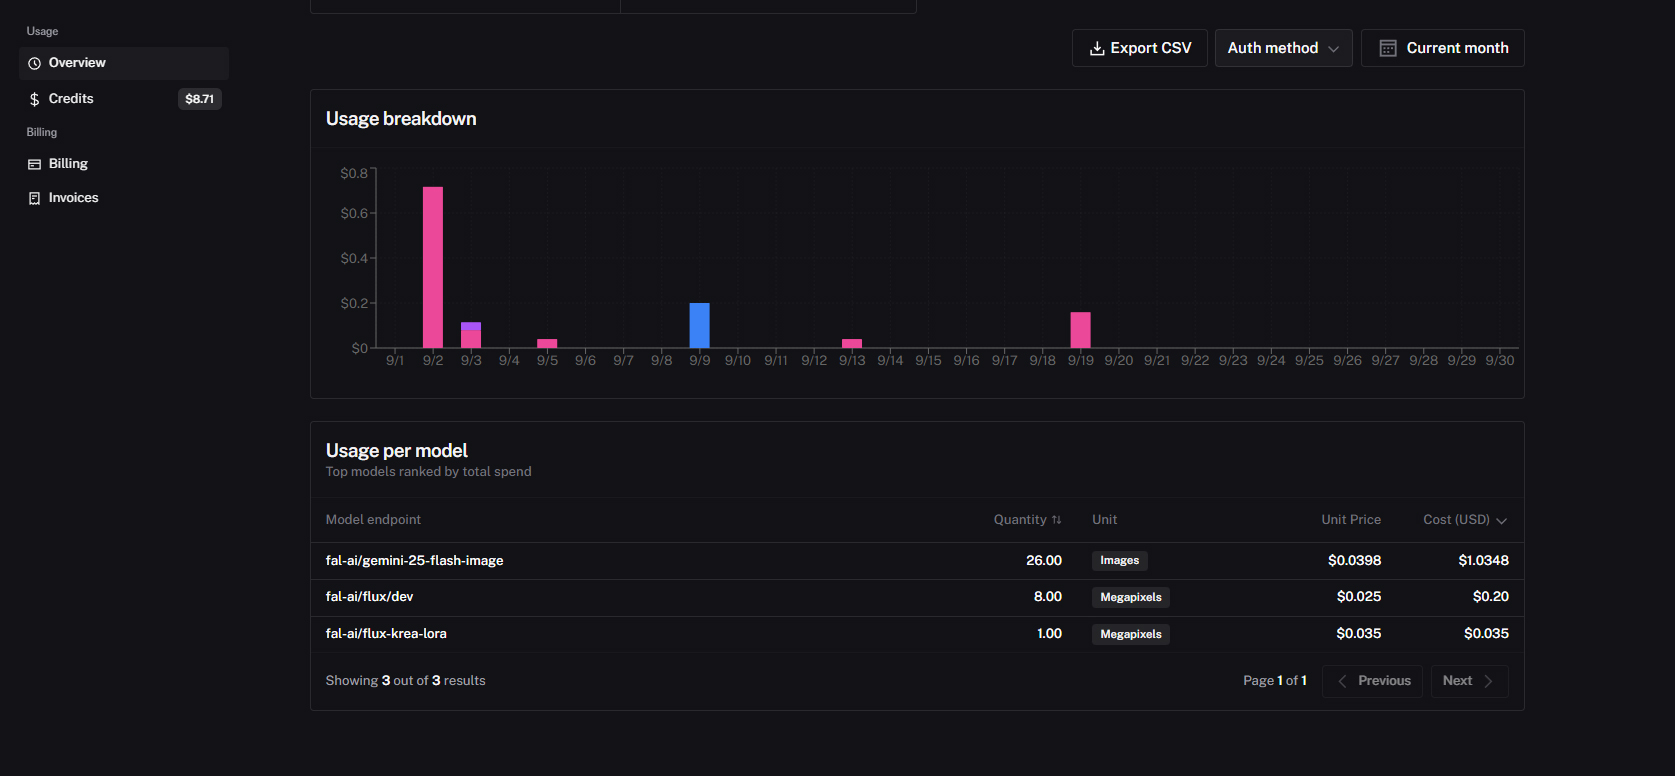Click the sort arrows icon beside Quantity
This screenshot has width=1675, height=776.
[1057, 520]
